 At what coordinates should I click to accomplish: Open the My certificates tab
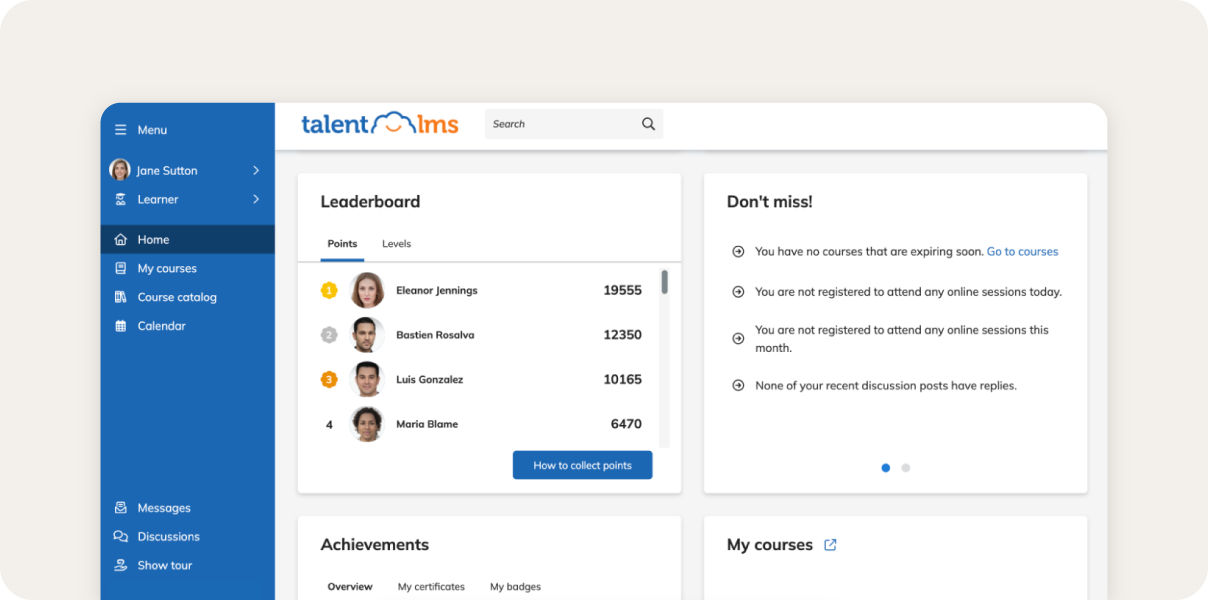point(431,587)
